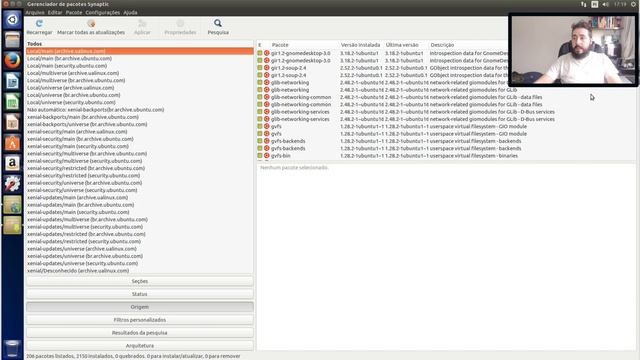Select xenial-backports/main (br.archive.ubuntu.com)
This screenshot has width=640, height=360.
click(x=140, y=117)
